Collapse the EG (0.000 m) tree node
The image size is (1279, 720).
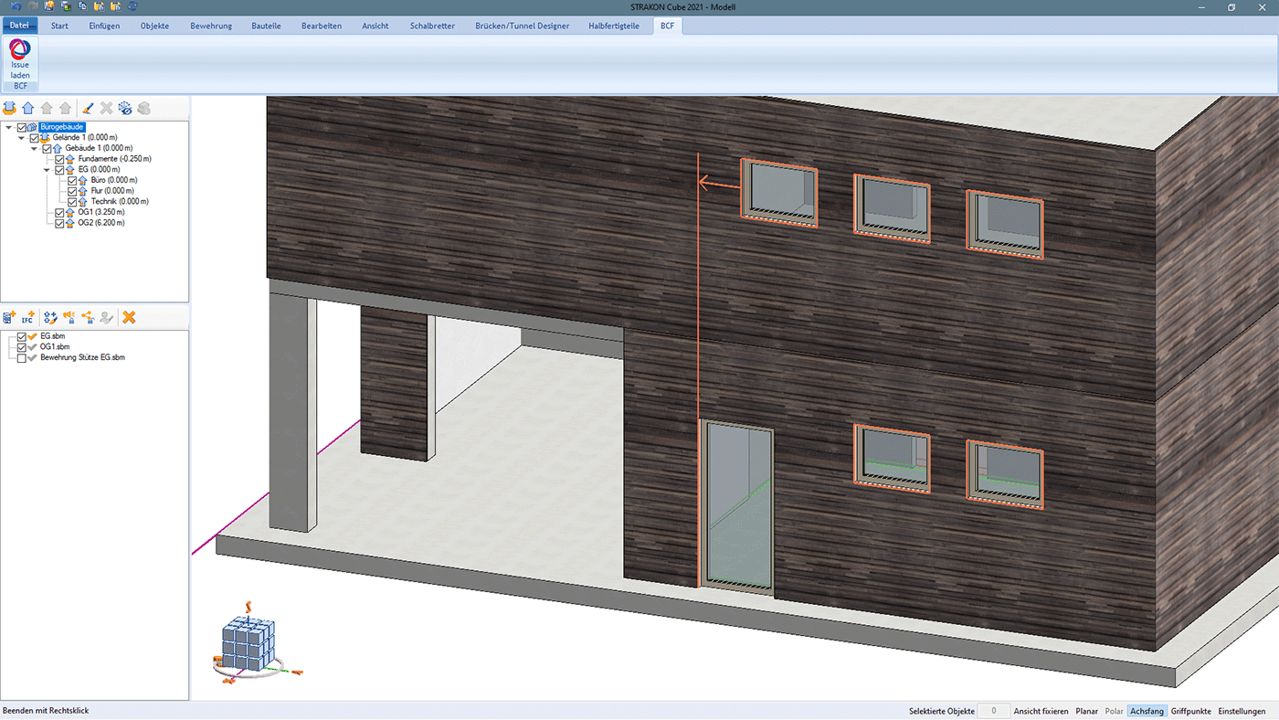coord(46,170)
